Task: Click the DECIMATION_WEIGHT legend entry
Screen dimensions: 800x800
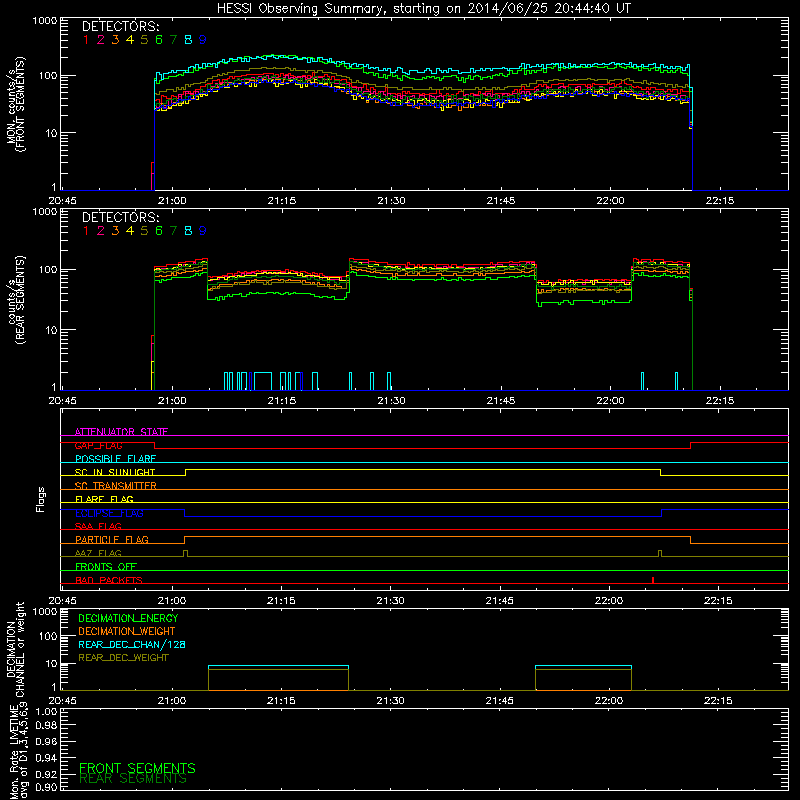Action: click(127, 631)
